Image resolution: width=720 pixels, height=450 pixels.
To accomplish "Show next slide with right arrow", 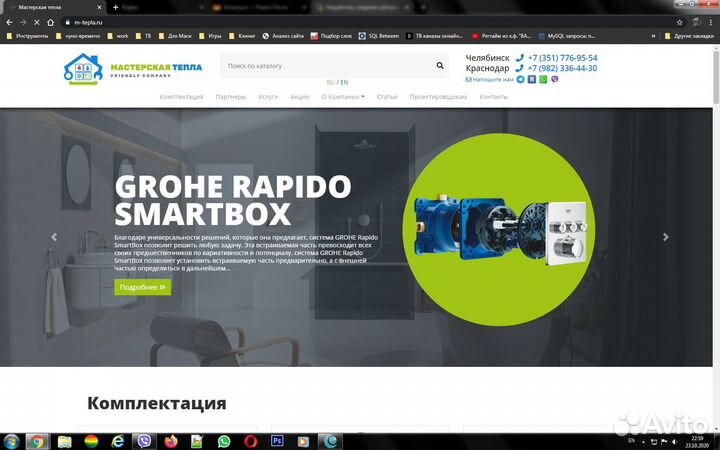I will point(665,237).
